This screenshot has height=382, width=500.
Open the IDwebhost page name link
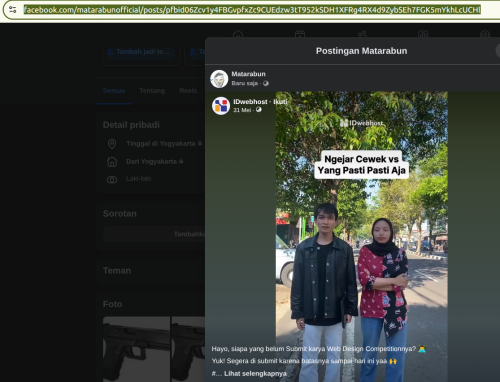[250, 102]
